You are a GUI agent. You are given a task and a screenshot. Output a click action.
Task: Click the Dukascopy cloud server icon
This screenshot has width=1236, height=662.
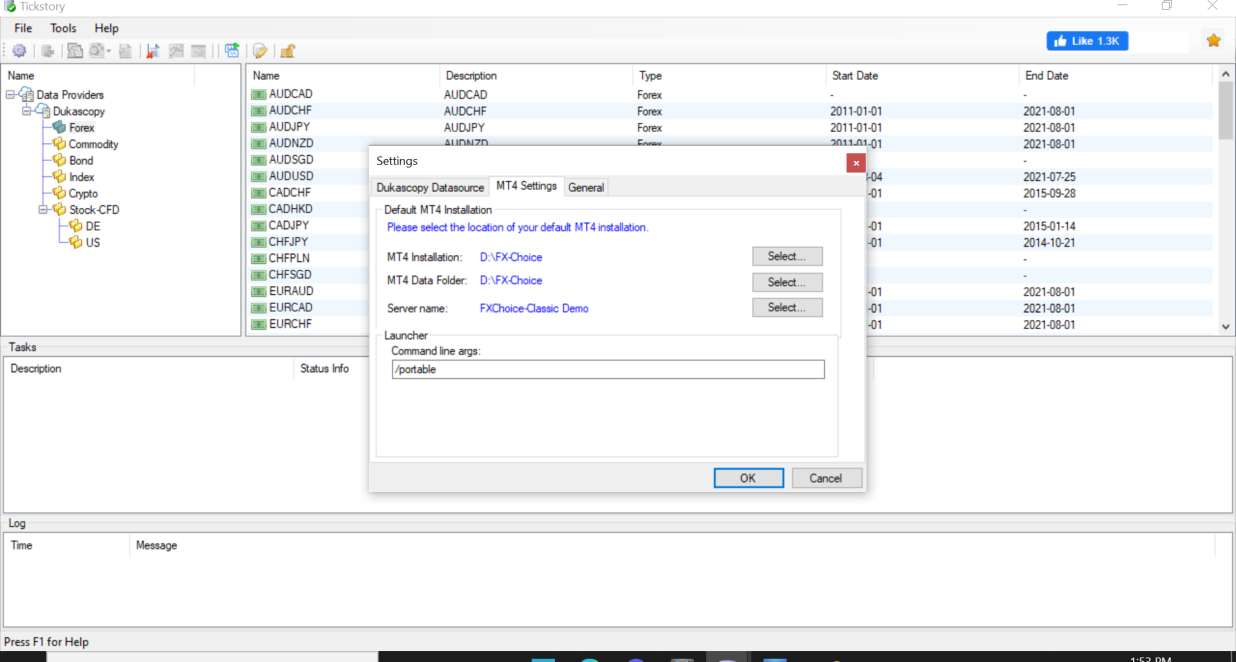coord(43,111)
